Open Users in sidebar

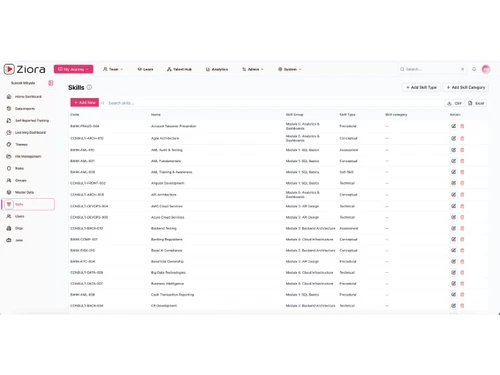pos(15,216)
